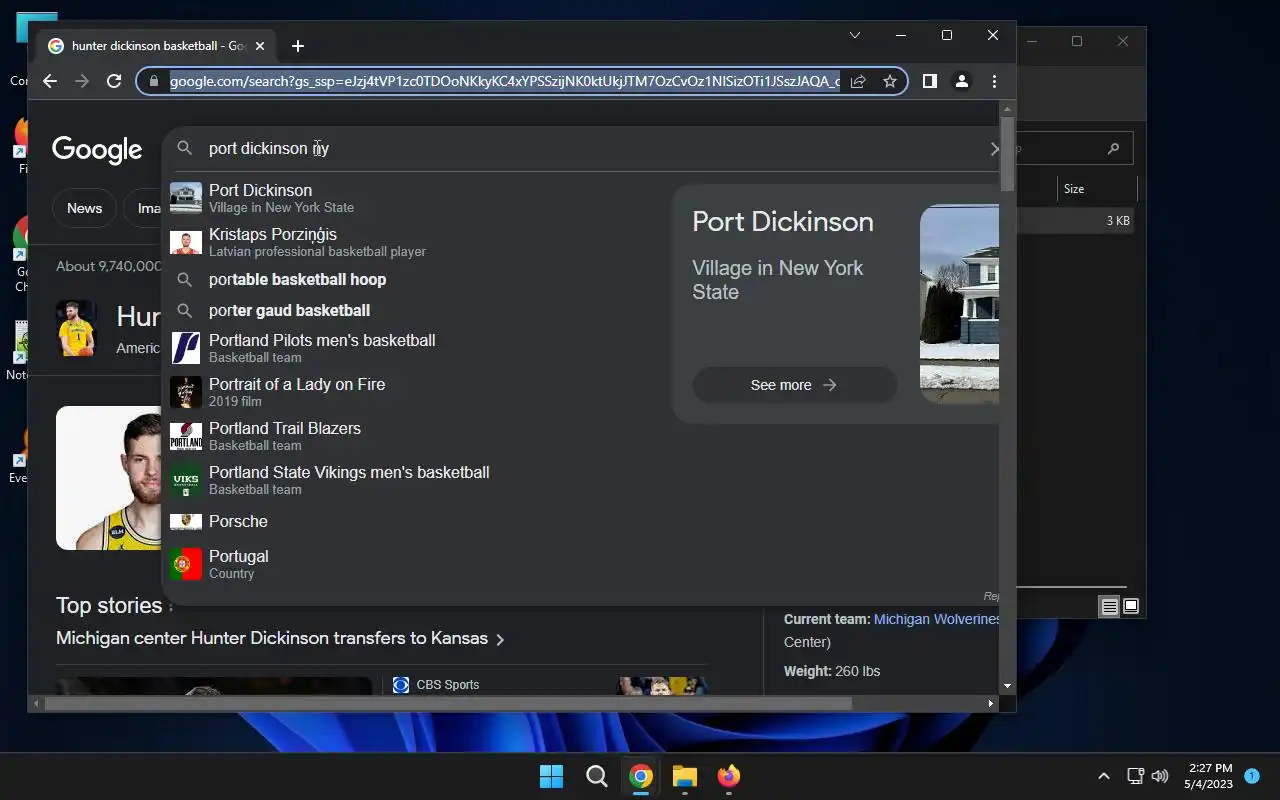Click the Hunter Dickinson portrait photo
This screenshot has height=800, width=1280.
109,478
